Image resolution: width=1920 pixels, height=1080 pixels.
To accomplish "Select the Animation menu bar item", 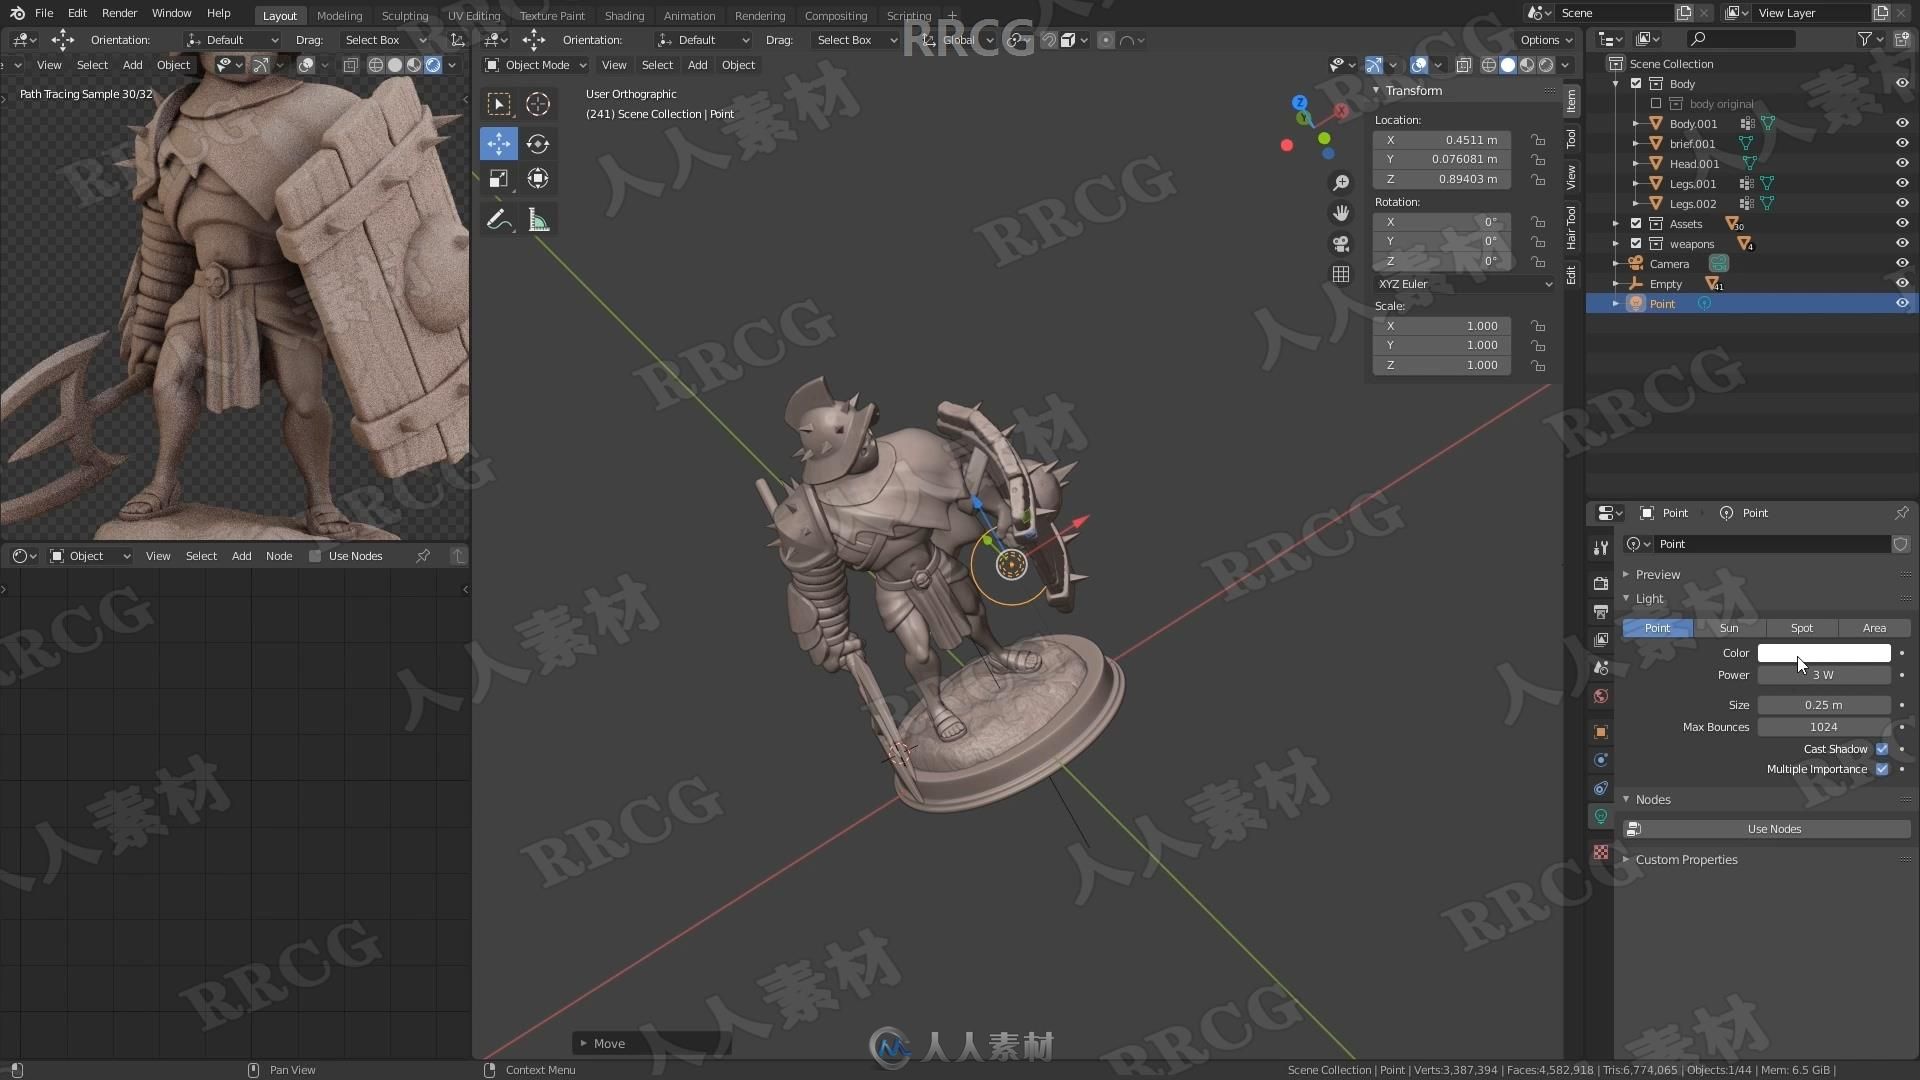I will (688, 15).
